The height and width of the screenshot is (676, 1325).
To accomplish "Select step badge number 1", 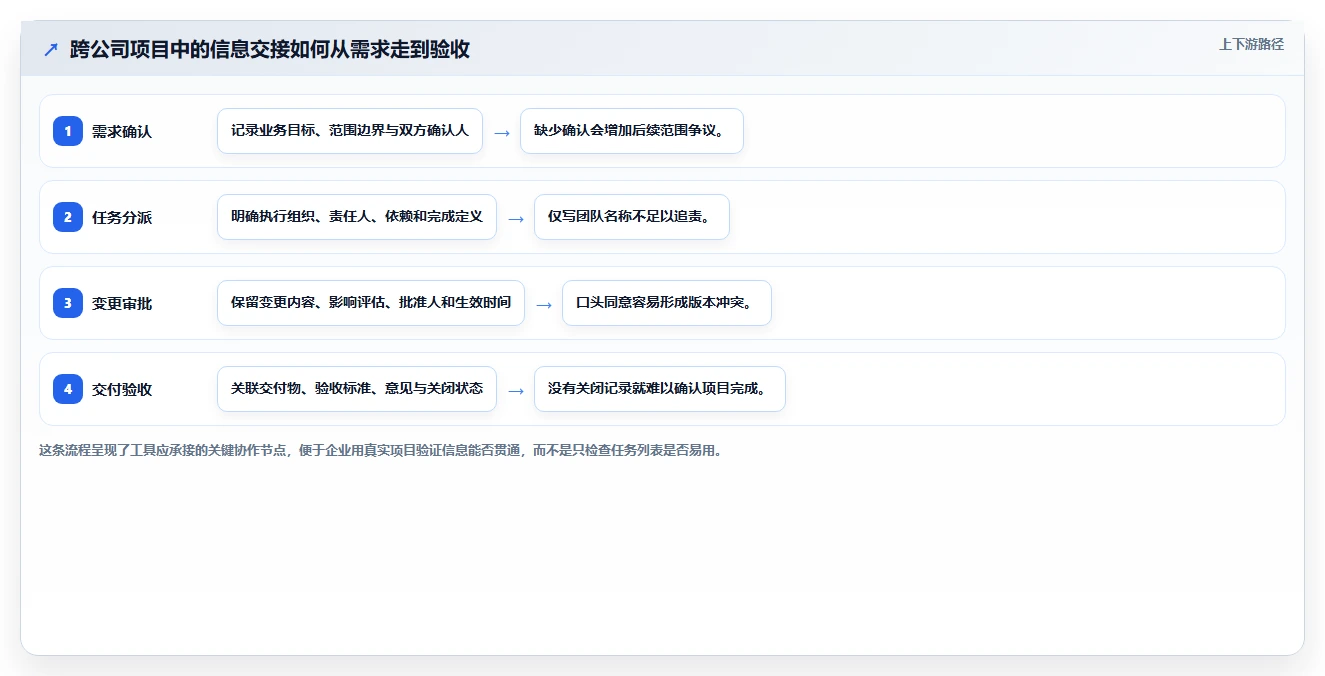I will pyautogui.click(x=68, y=131).
